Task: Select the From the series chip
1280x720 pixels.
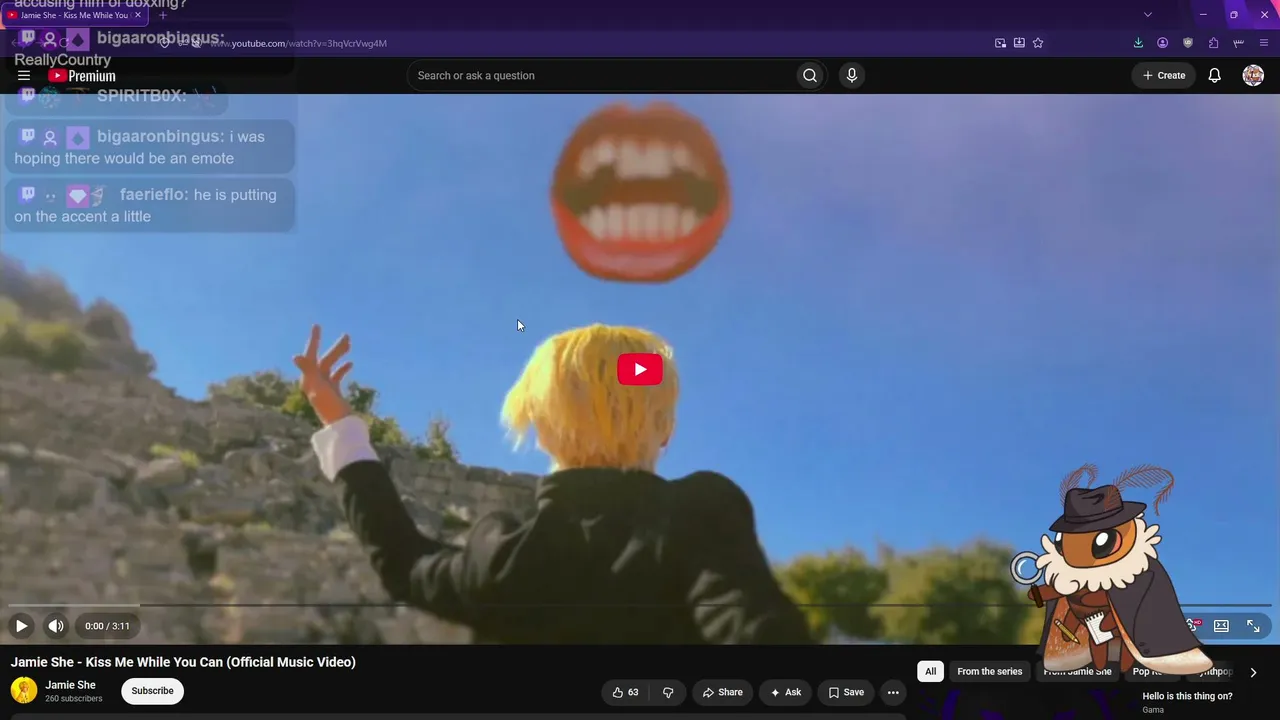Action: click(x=989, y=672)
